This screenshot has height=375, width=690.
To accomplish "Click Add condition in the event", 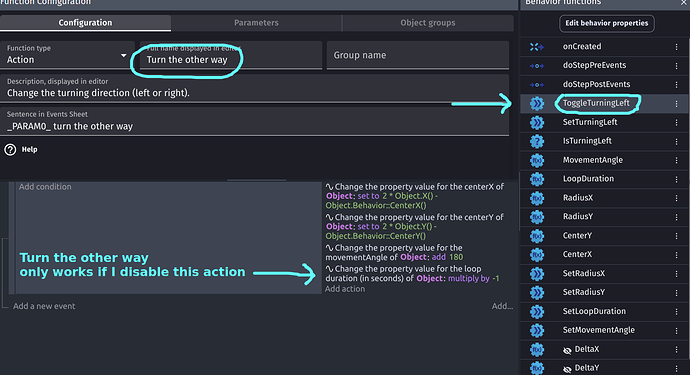I will (x=45, y=187).
